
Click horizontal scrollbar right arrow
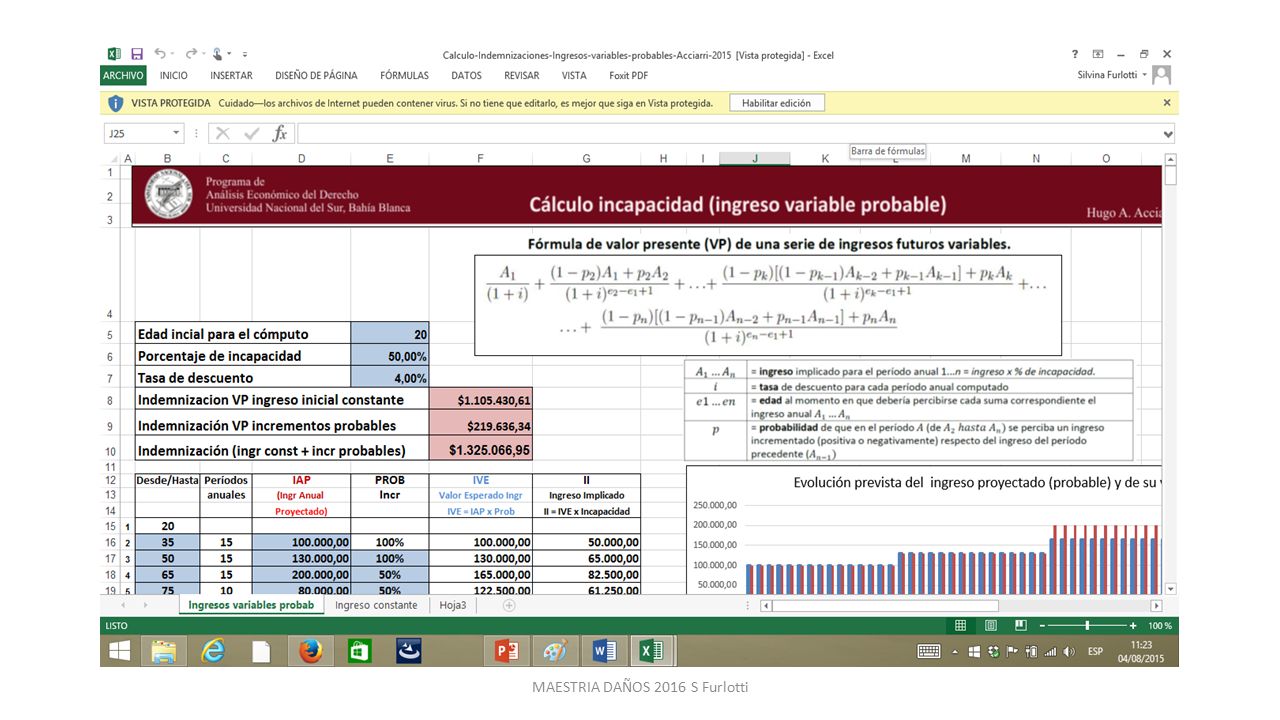click(1157, 605)
